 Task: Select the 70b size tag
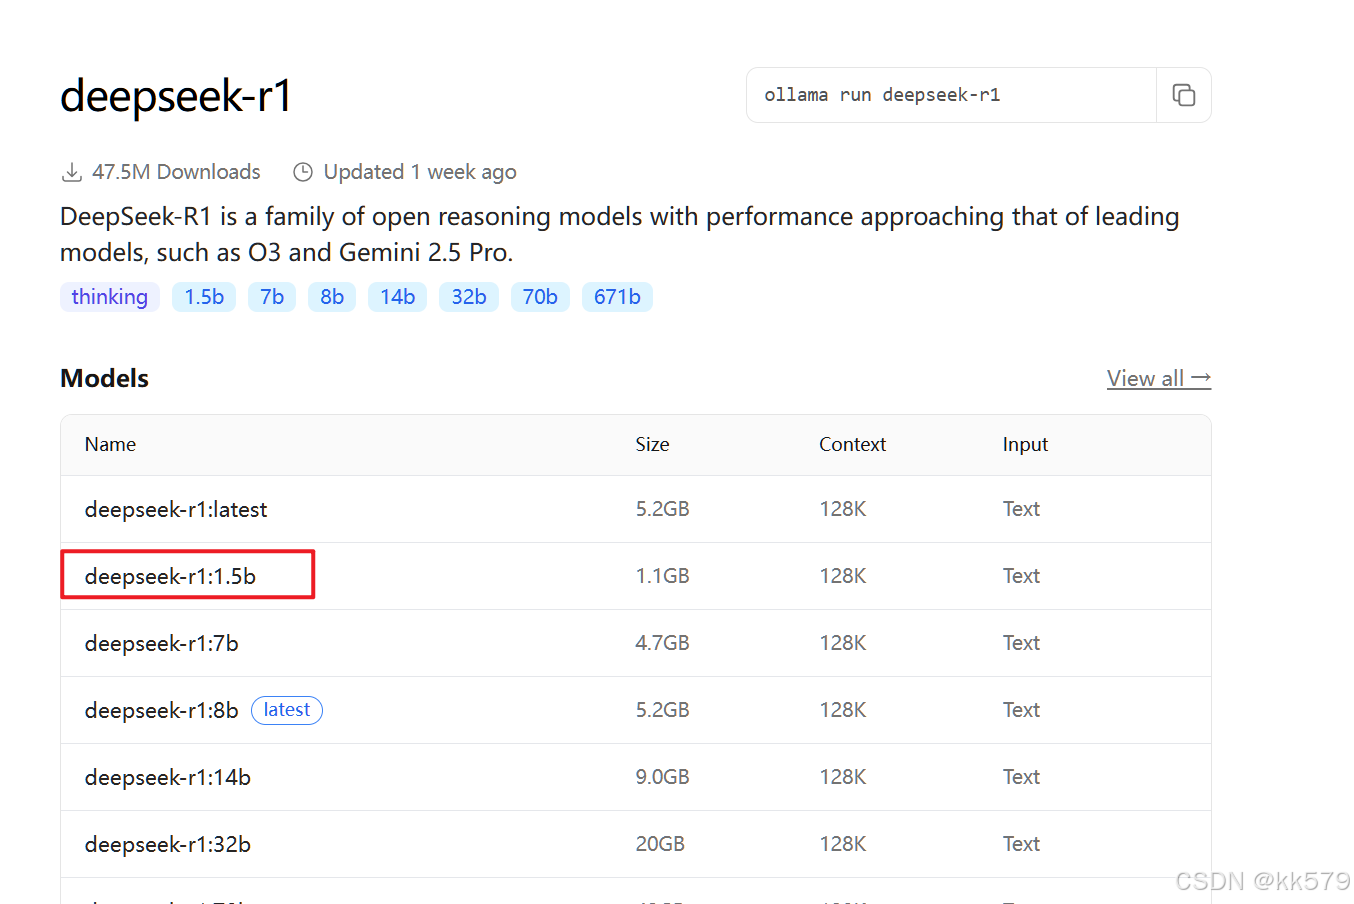click(540, 297)
